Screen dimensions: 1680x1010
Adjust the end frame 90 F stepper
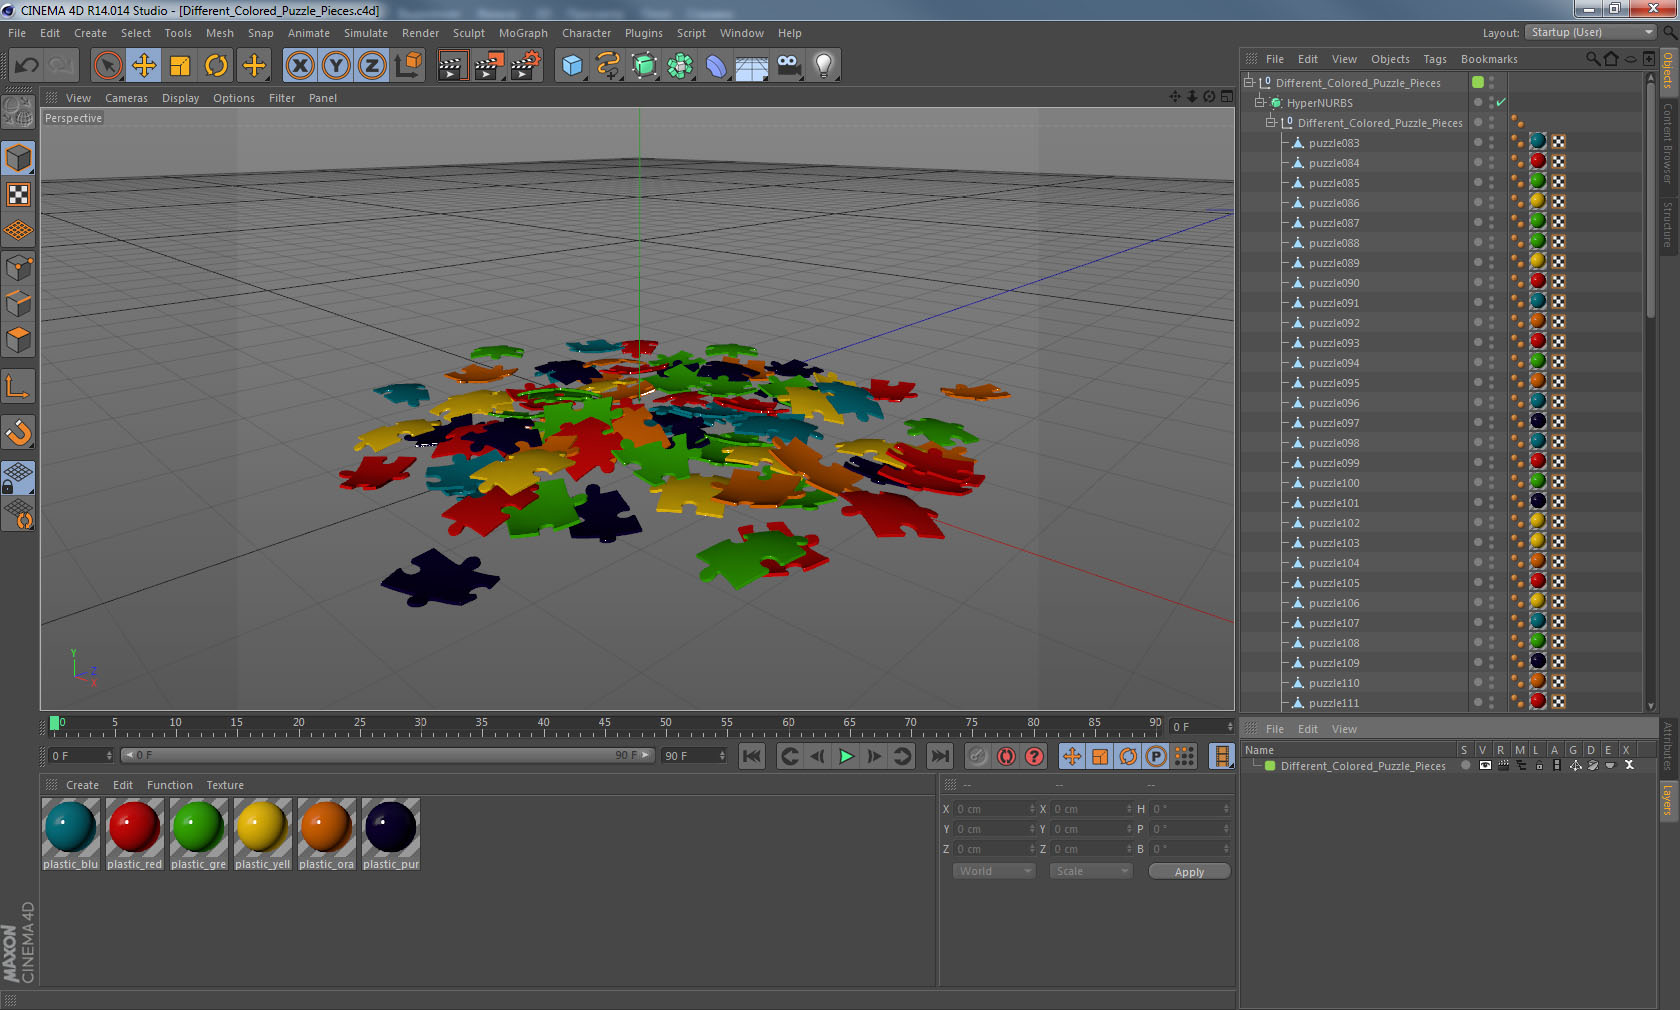click(x=722, y=755)
